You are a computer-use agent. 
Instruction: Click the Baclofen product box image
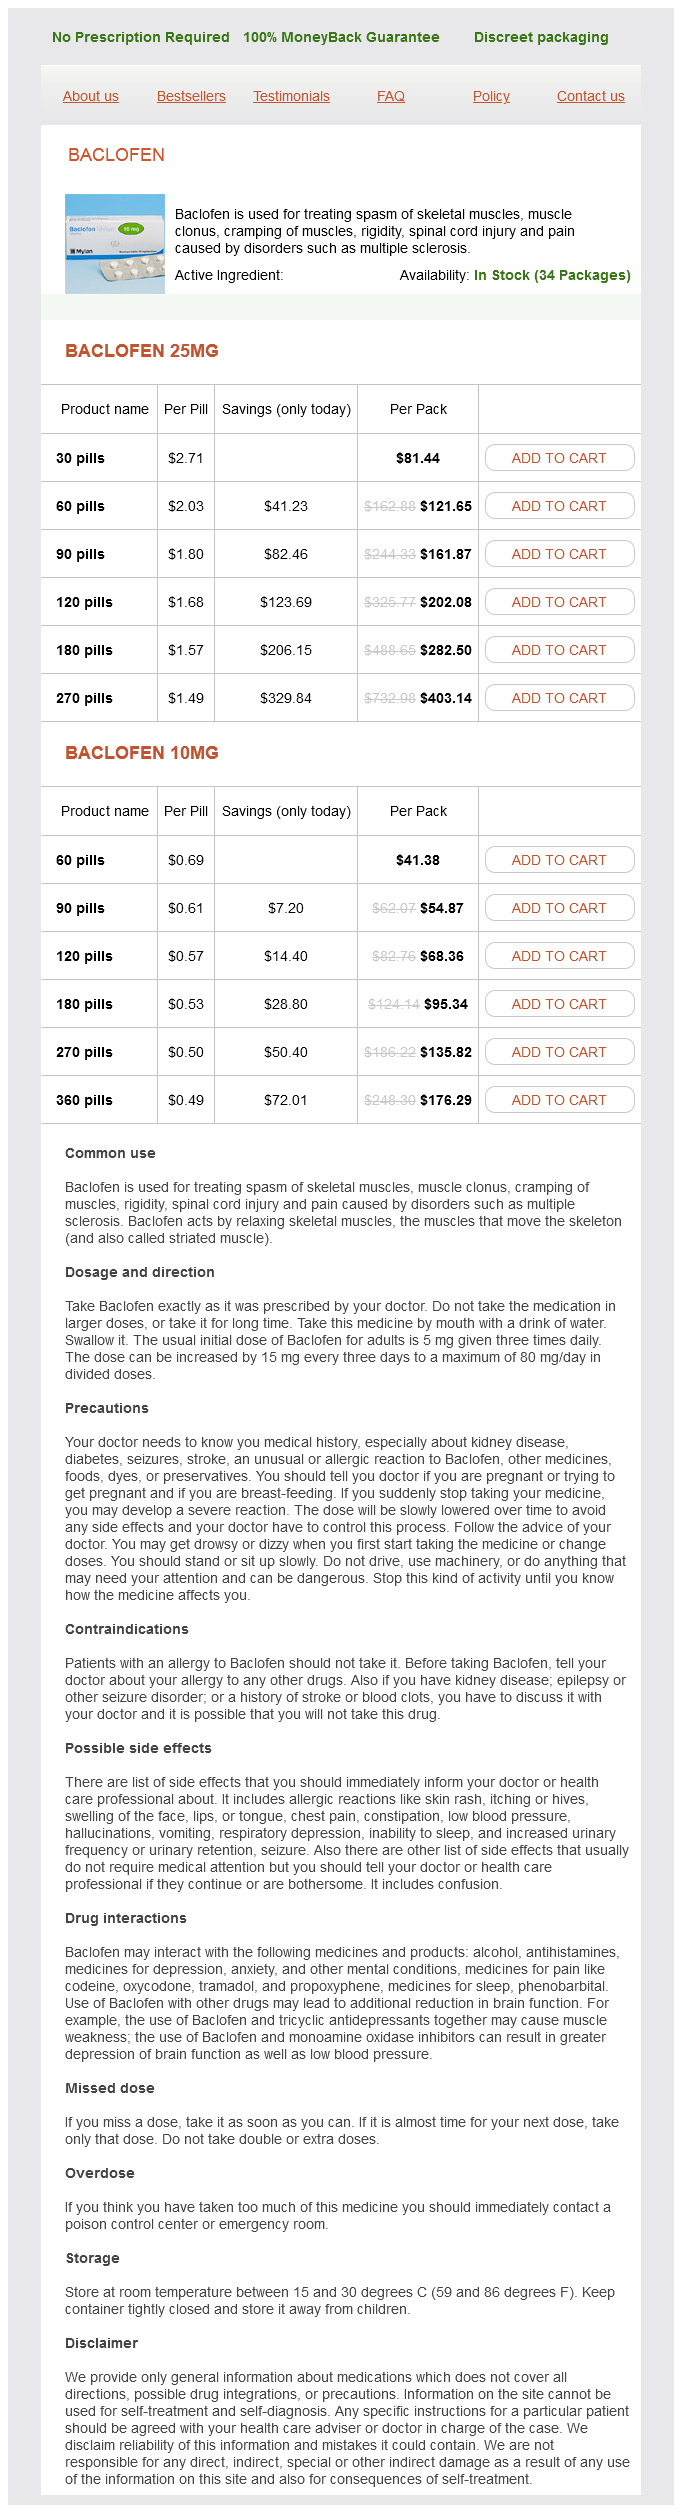(x=115, y=244)
